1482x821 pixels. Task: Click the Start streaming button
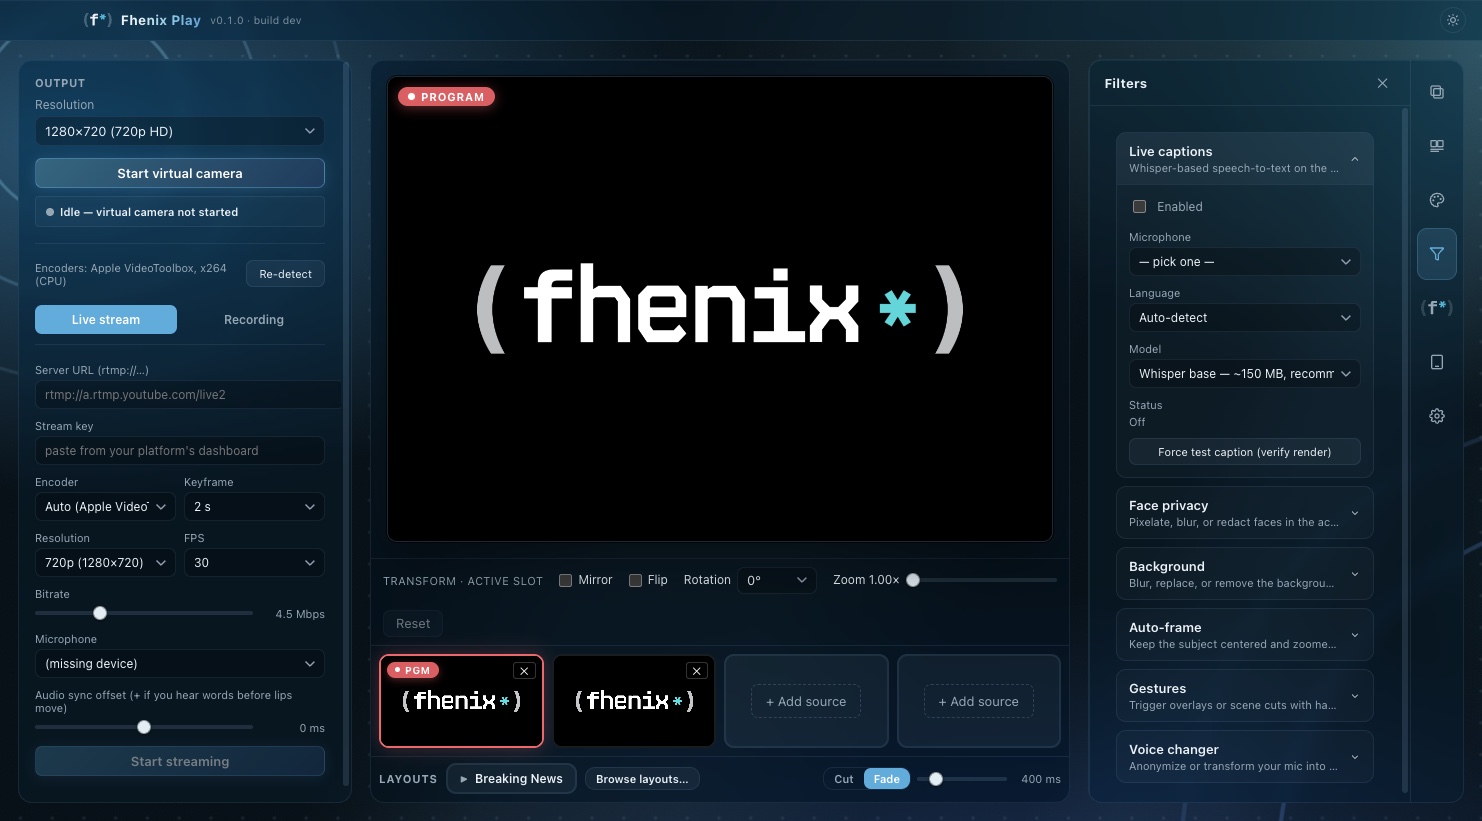pyautogui.click(x=180, y=761)
